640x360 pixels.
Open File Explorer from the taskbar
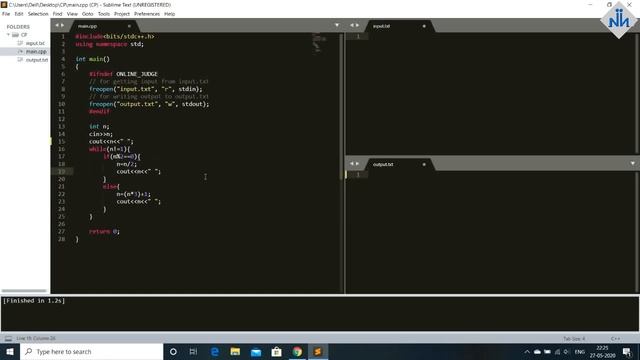[x=235, y=351]
